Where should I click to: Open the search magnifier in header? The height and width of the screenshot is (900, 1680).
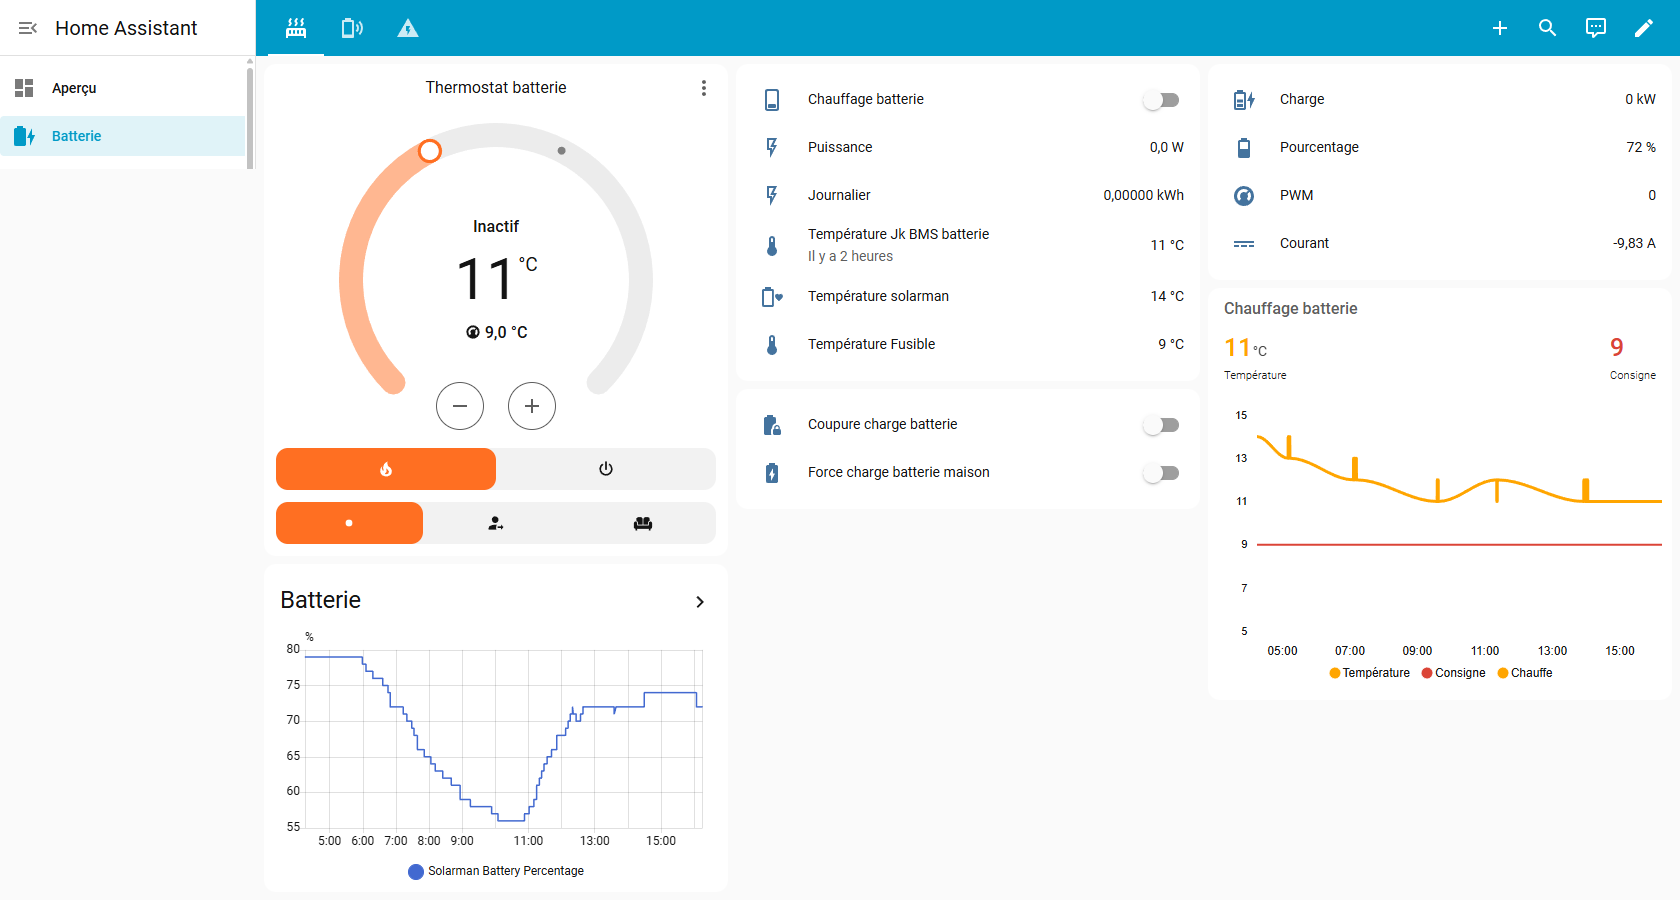click(1547, 28)
